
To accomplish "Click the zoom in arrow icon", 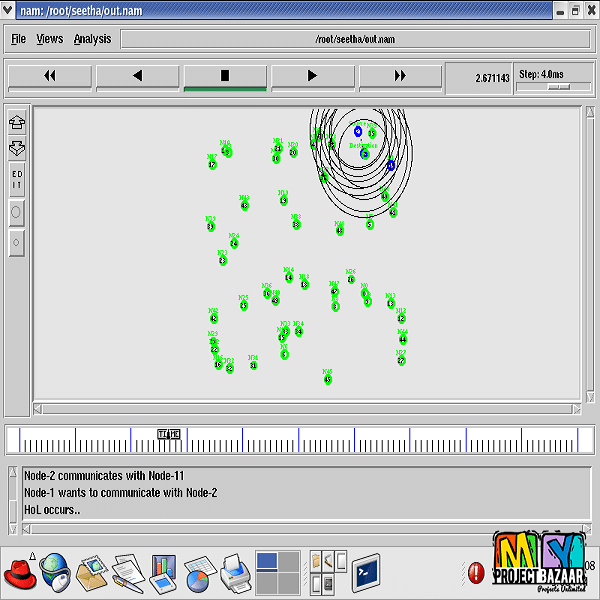I will point(17,123).
